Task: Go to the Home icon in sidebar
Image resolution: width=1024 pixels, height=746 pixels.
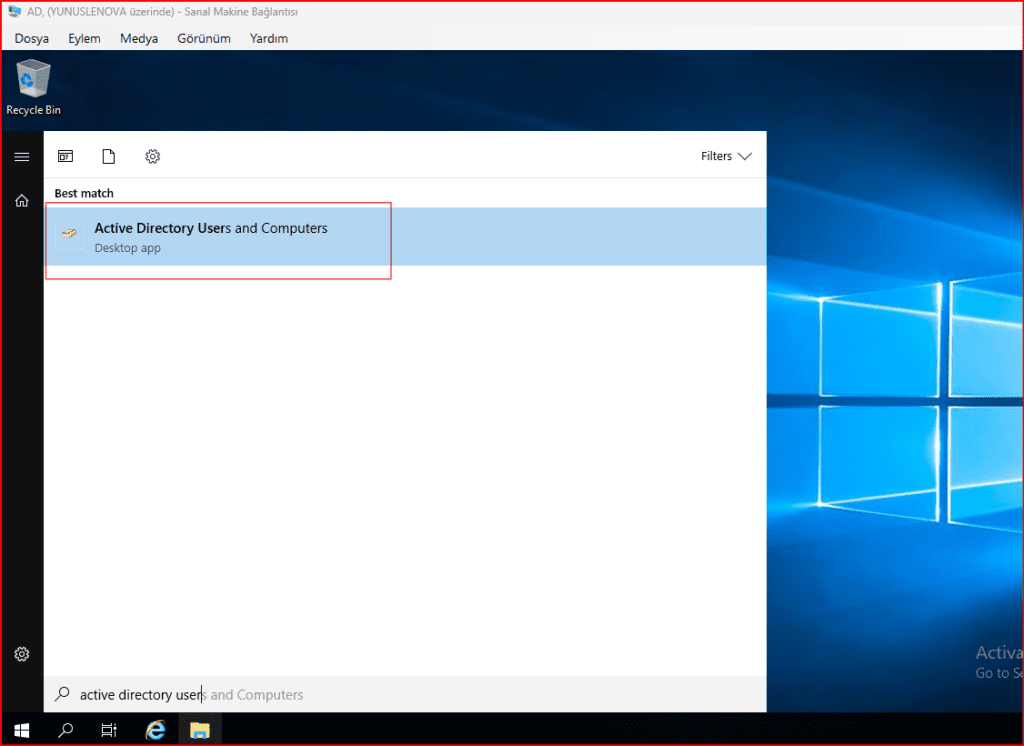Action: click(22, 201)
